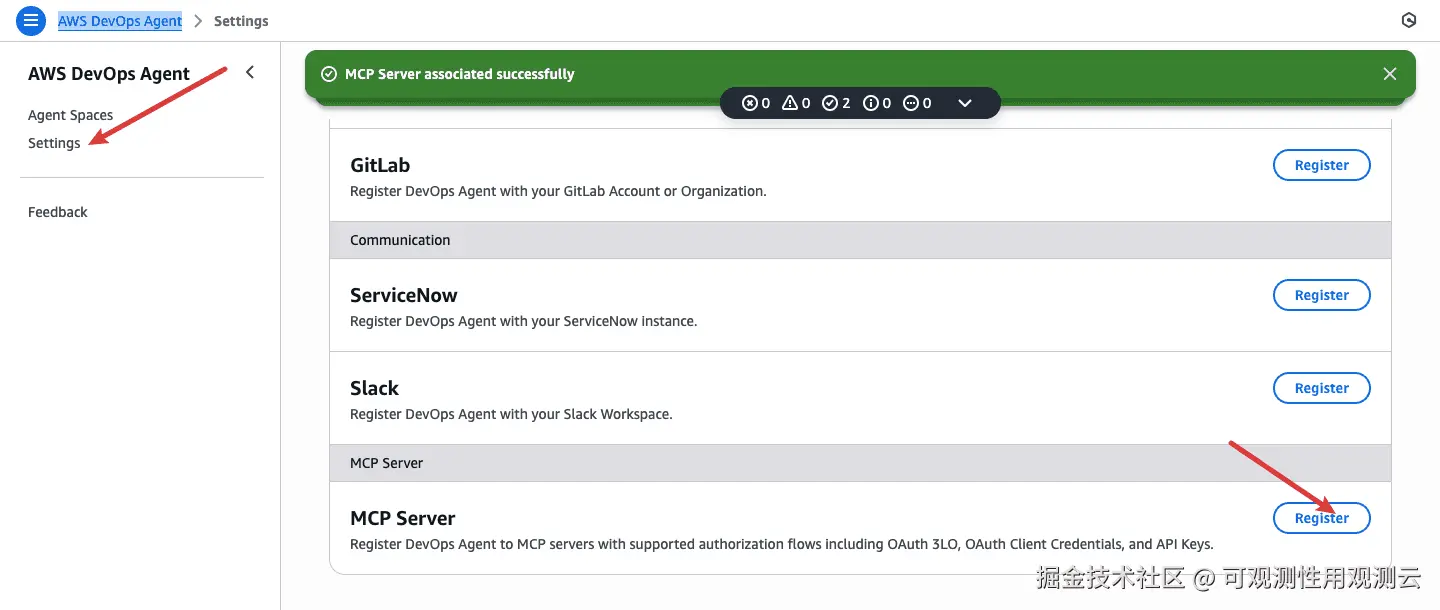The height and width of the screenshot is (610, 1440).
Task: Click the hexagon settings icon top right
Action: [1409, 20]
